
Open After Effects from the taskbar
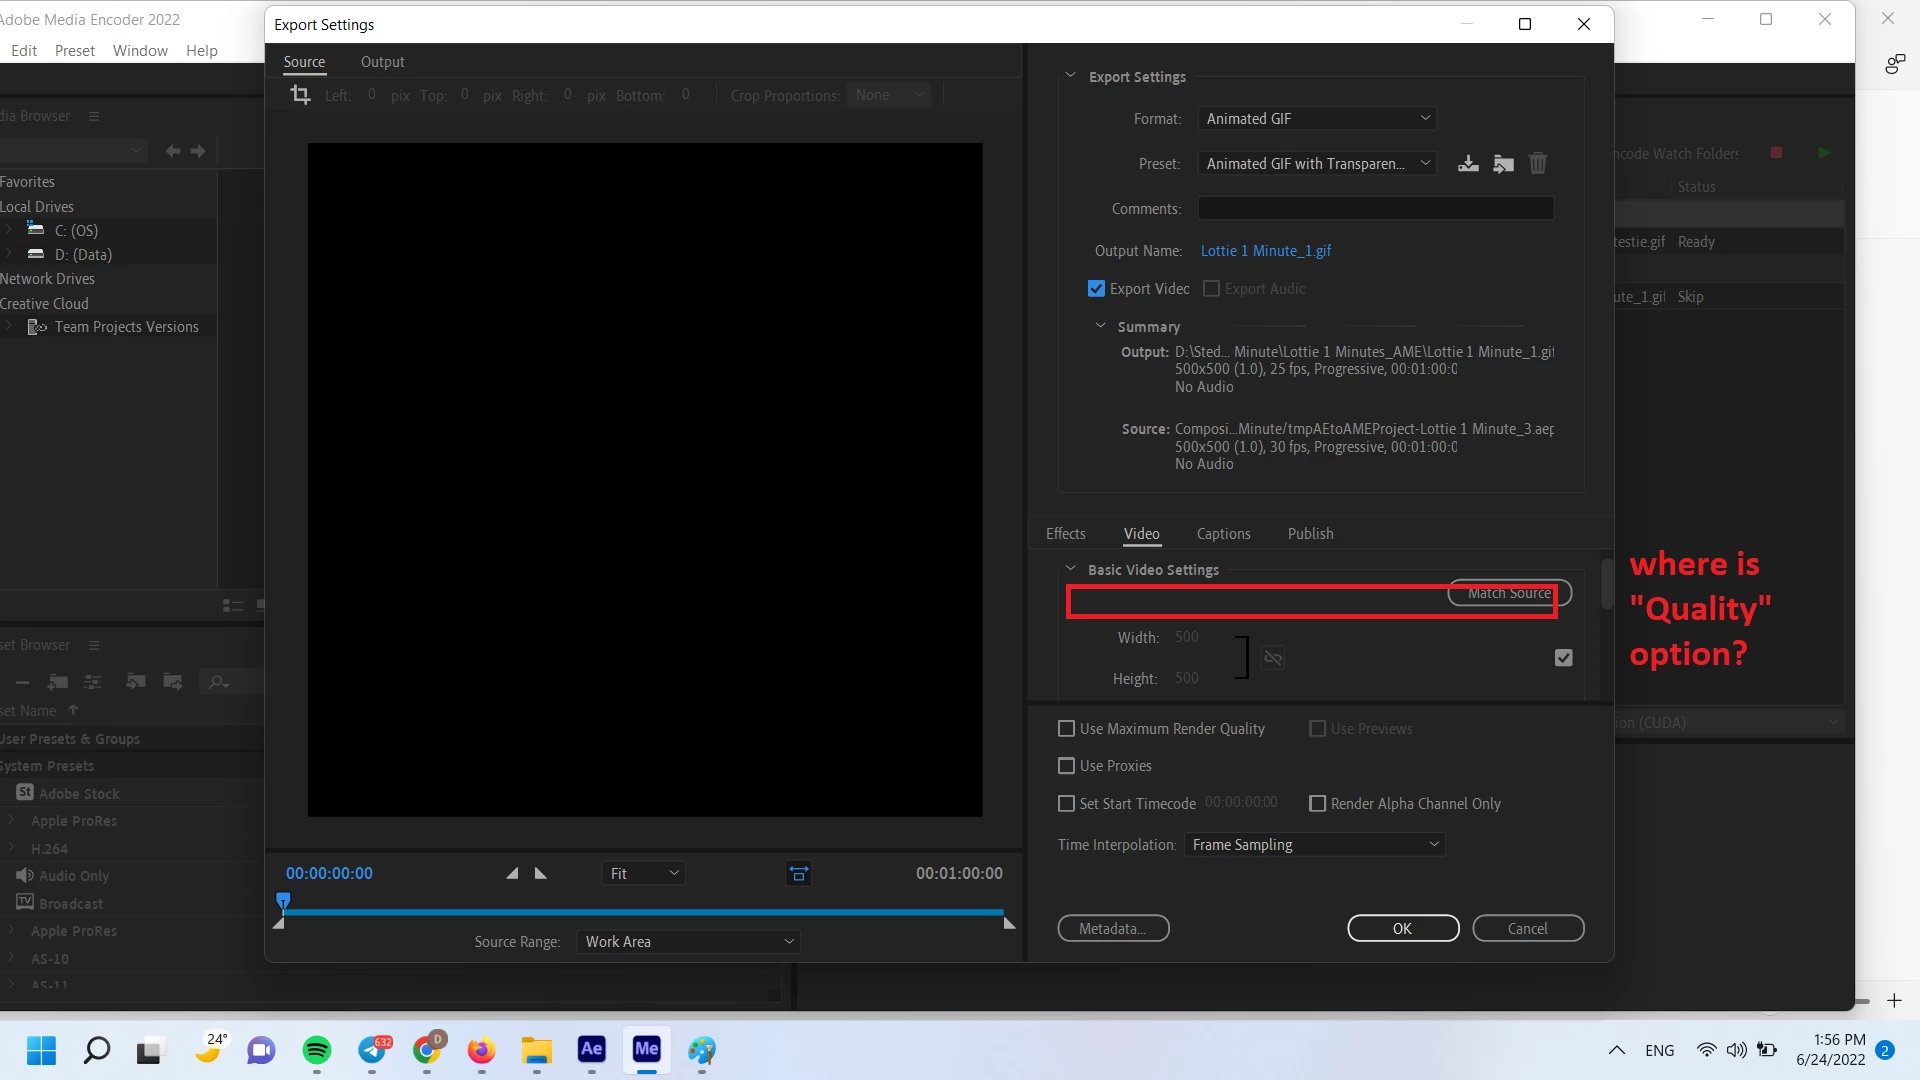[591, 1049]
